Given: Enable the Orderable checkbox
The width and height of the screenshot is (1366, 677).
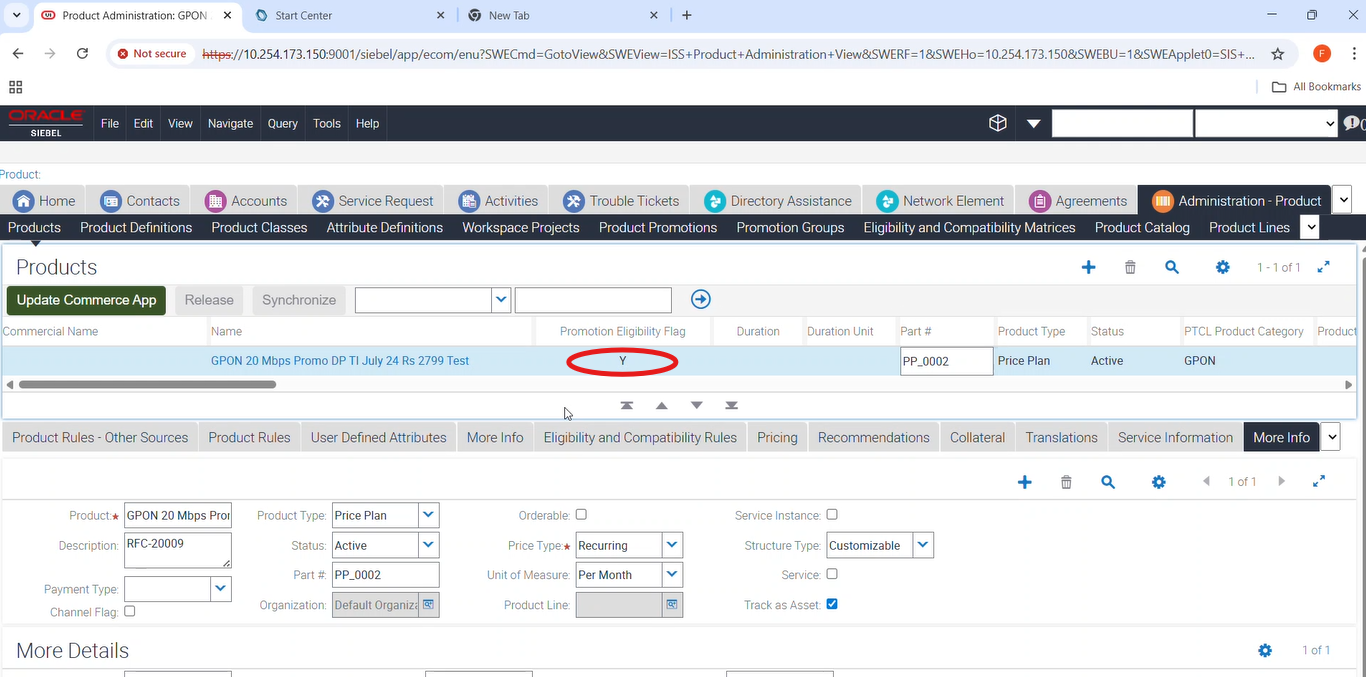Looking at the screenshot, I should pyautogui.click(x=581, y=514).
